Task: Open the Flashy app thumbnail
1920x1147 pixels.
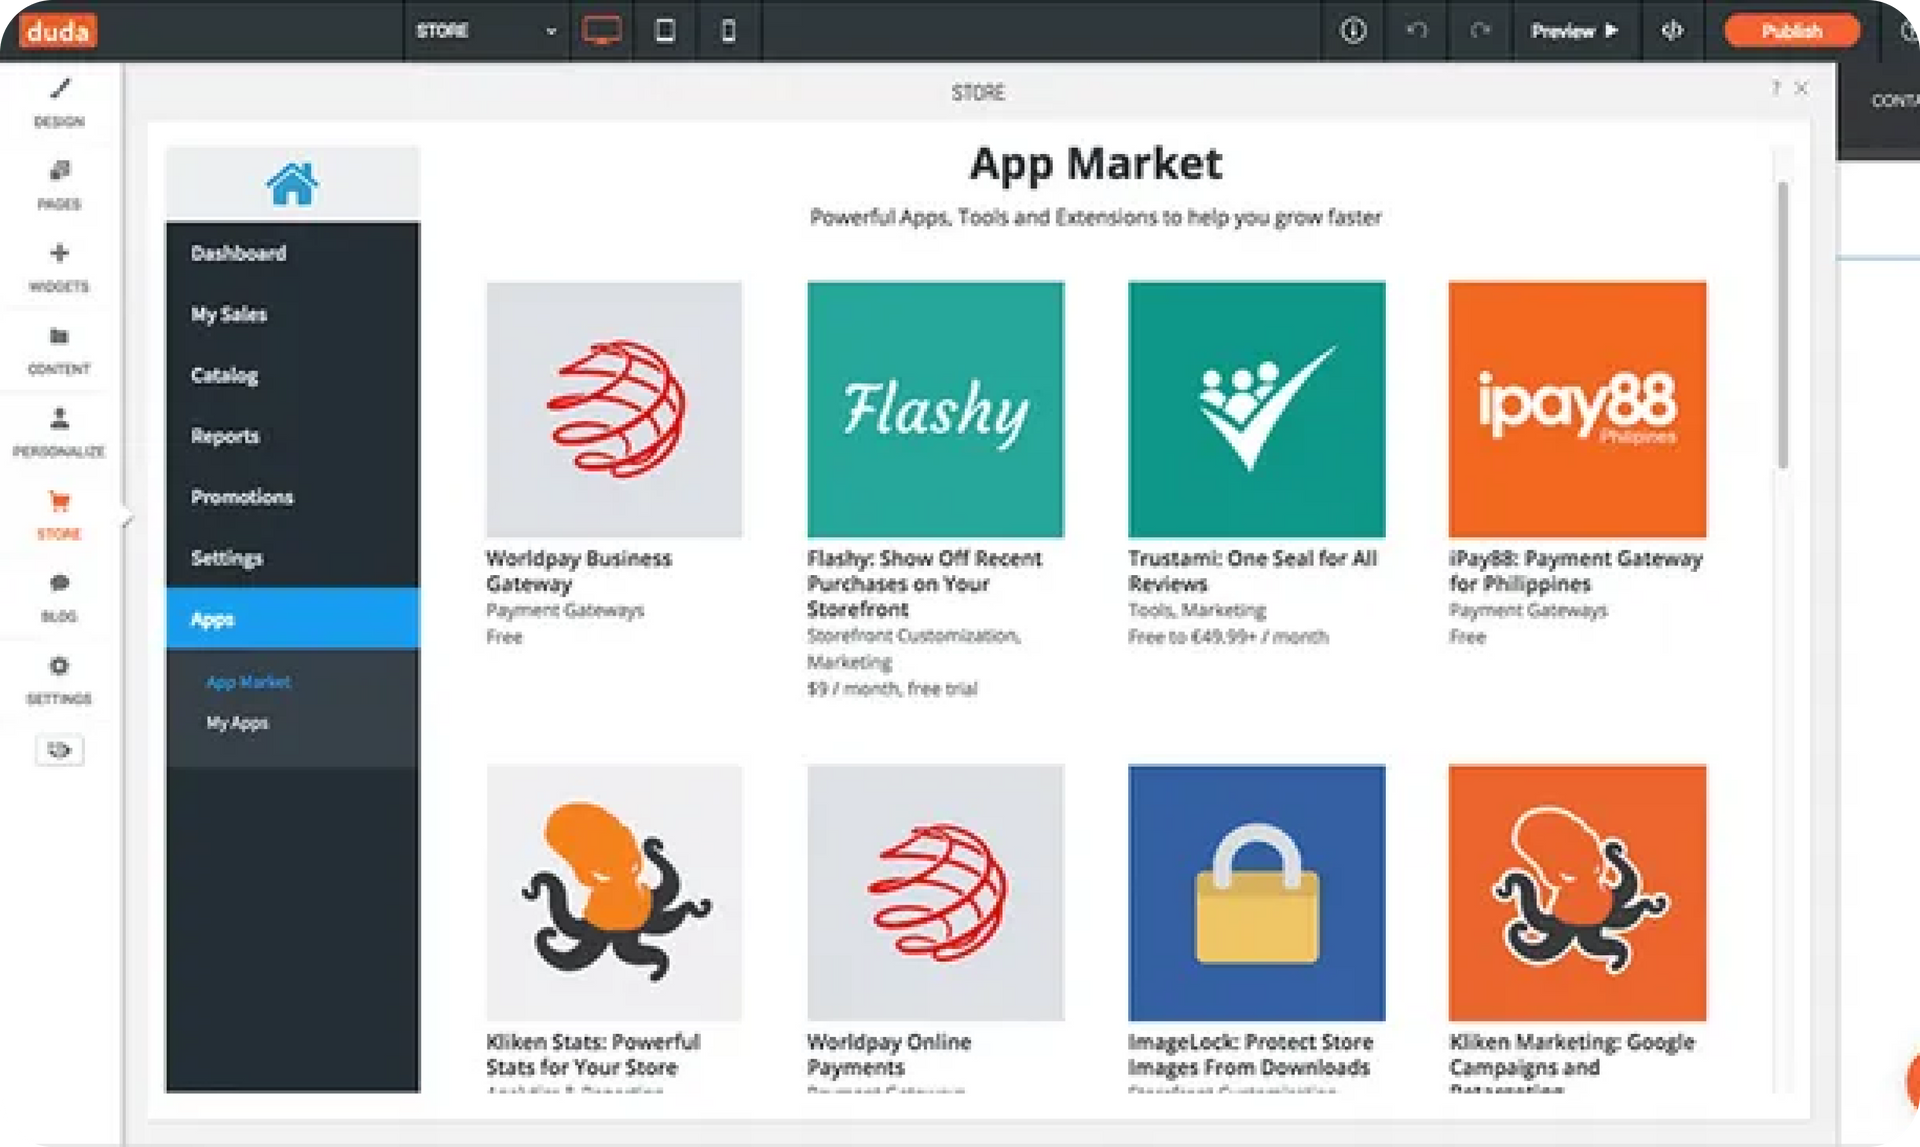Action: pyautogui.click(x=935, y=410)
